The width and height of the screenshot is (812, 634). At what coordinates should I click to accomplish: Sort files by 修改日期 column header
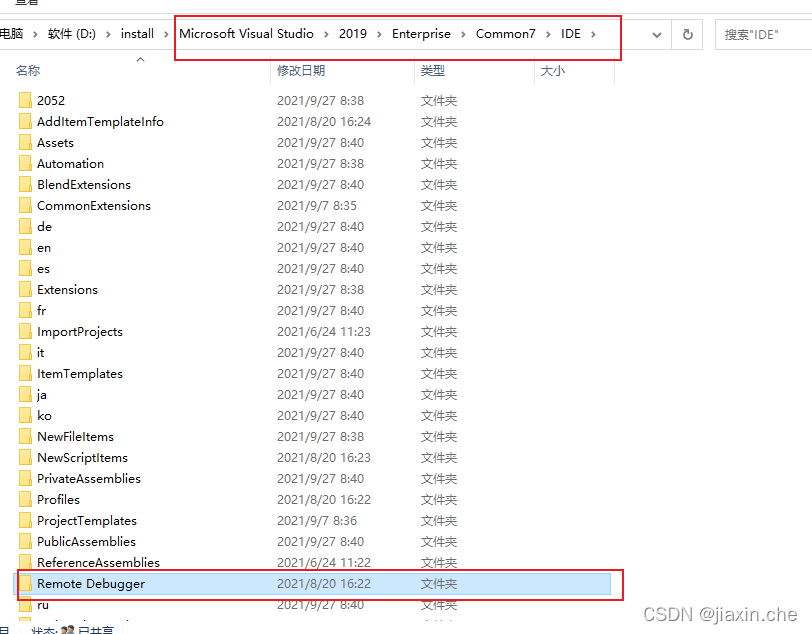click(x=301, y=70)
